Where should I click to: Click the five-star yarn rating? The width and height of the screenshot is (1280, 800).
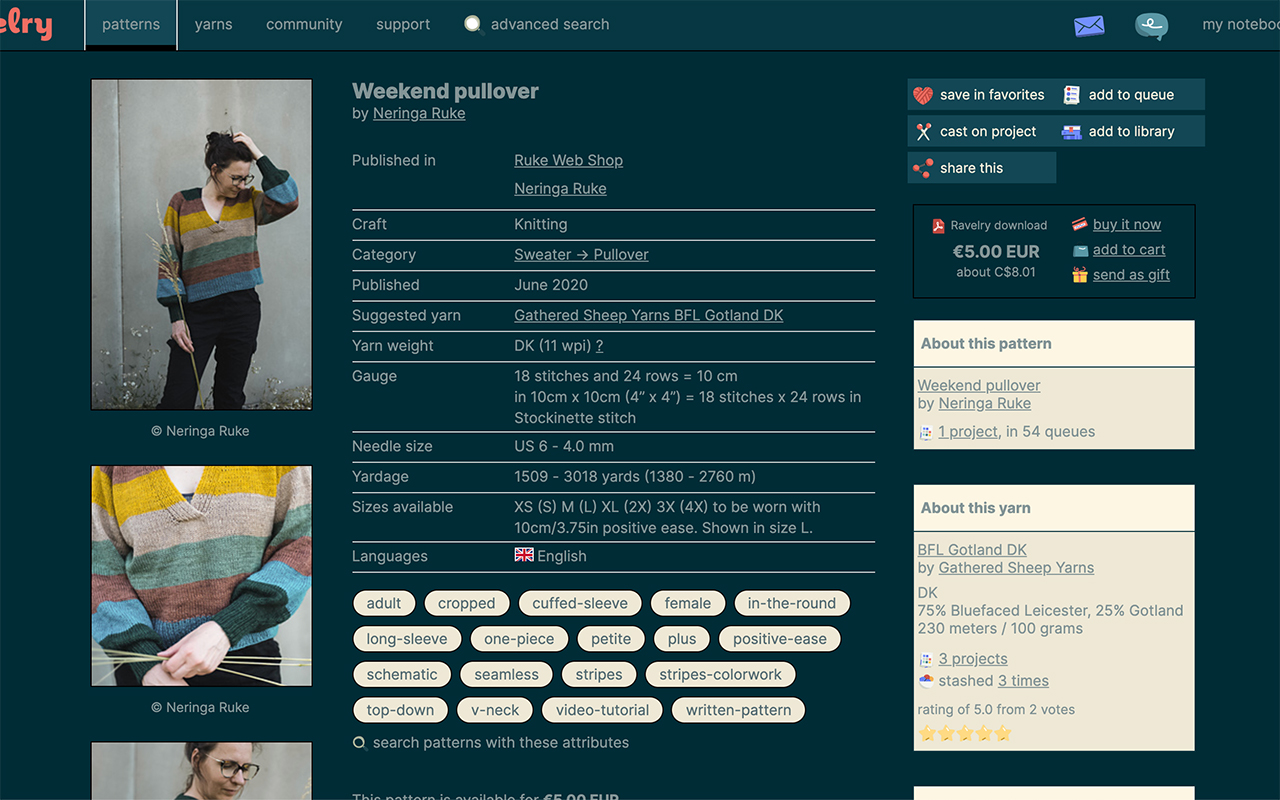(x=965, y=733)
